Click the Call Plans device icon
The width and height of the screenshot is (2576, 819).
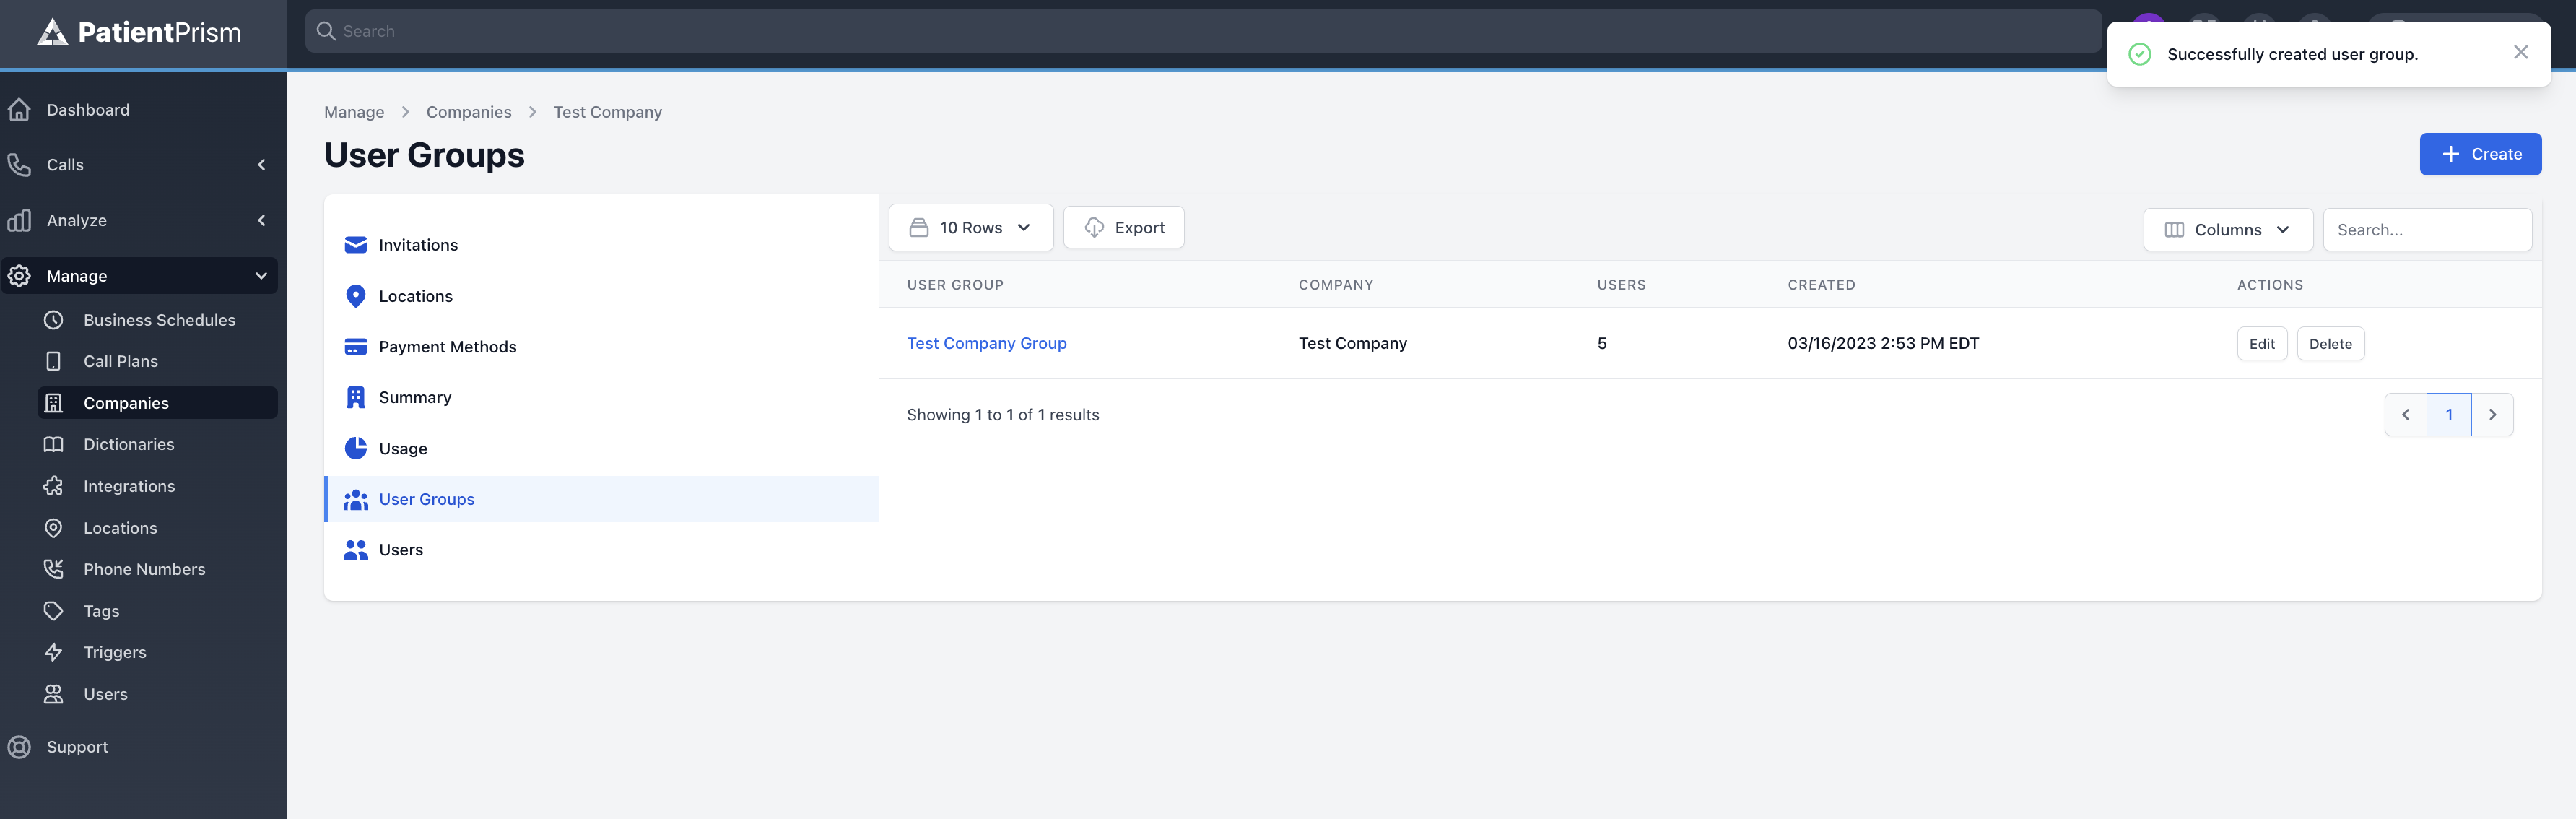pyautogui.click(x=54, y=361)
